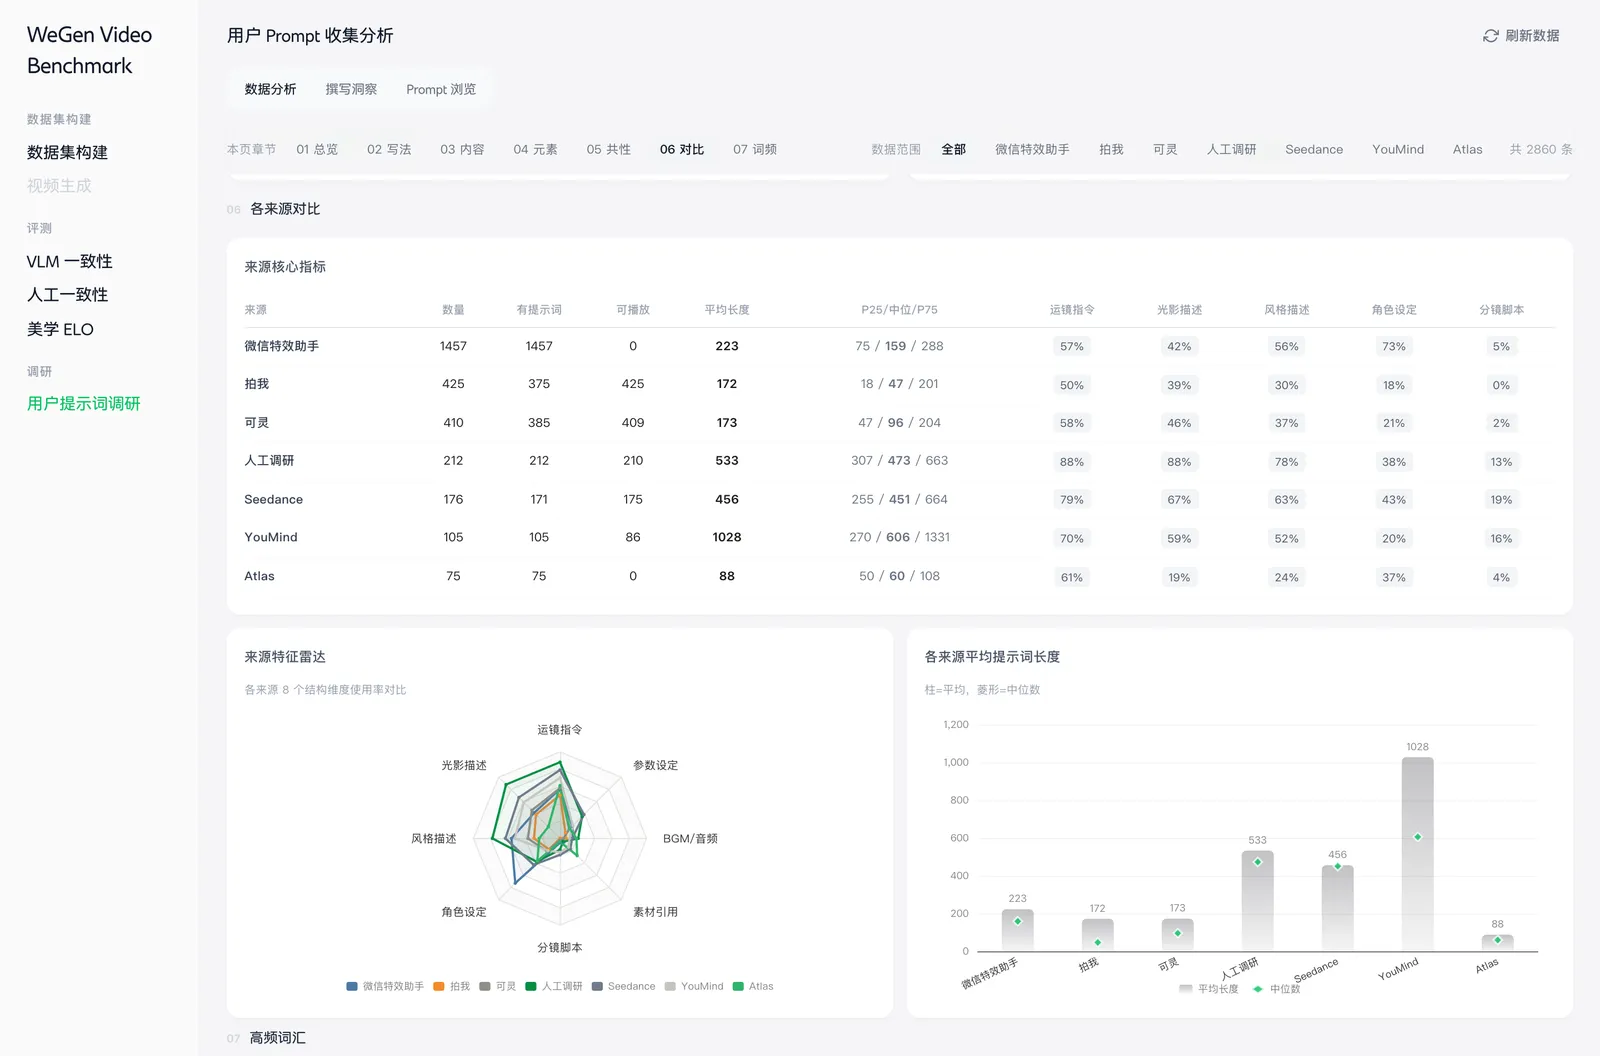Toggle the 微信特效助手 radar legend swatch
This screenshot has width=1600, height=1056.
coord(352,987)
